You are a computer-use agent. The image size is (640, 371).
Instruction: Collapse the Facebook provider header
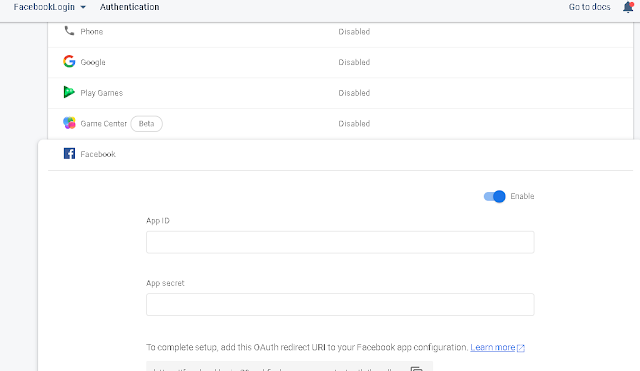(340, 154)
